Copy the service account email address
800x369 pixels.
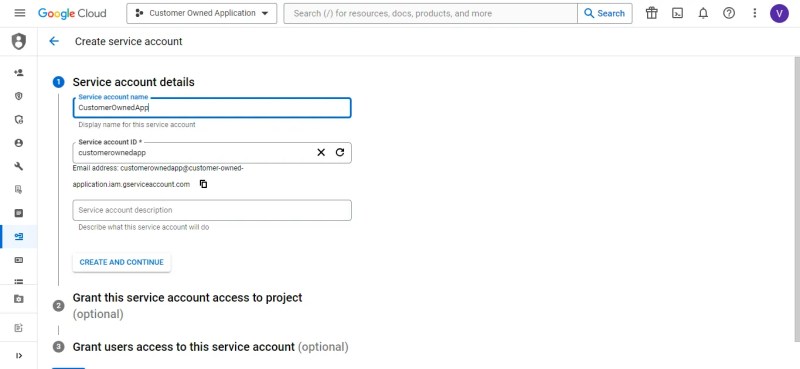coord(204,184)
